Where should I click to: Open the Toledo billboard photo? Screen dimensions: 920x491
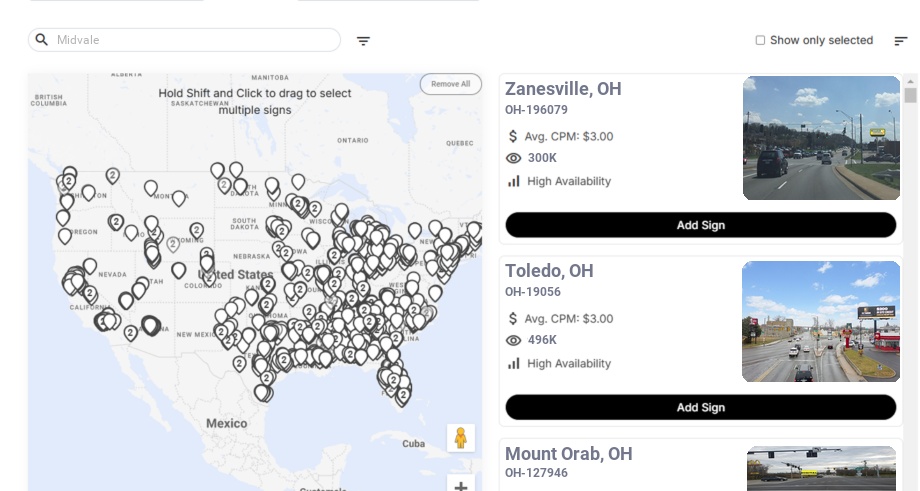coord(821,321)
